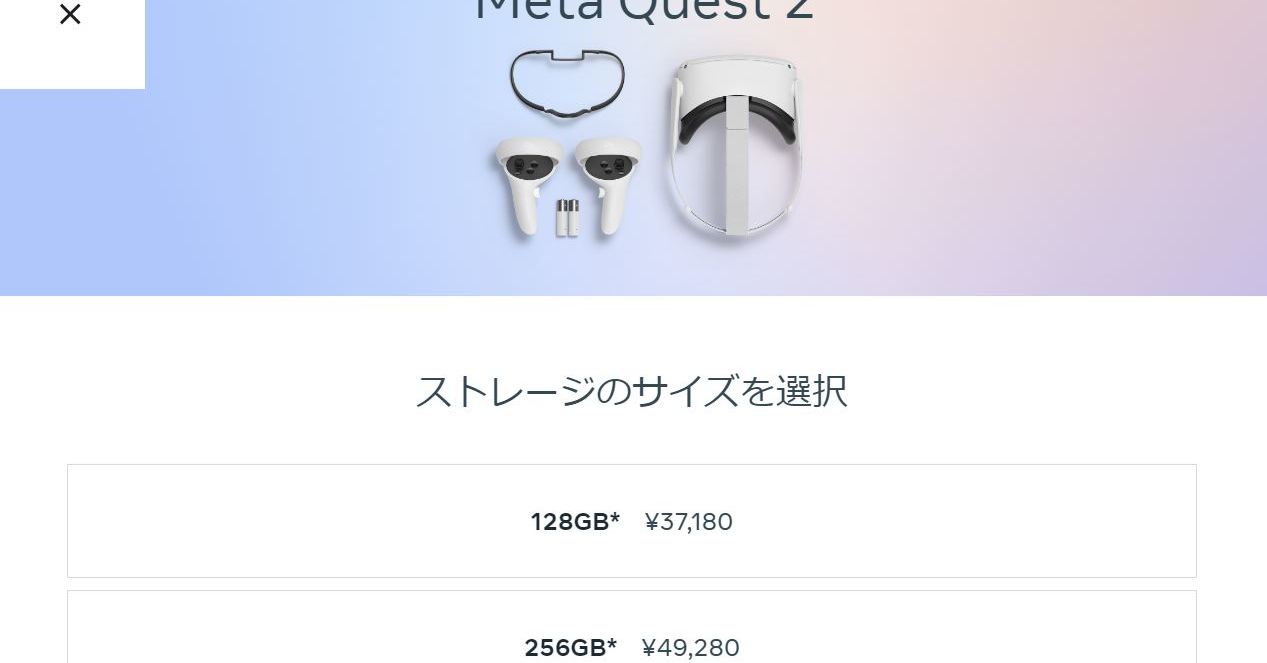1267x663 pixels.
Task: Click the white Quest 2 headset image
Action: pos(736,148)
